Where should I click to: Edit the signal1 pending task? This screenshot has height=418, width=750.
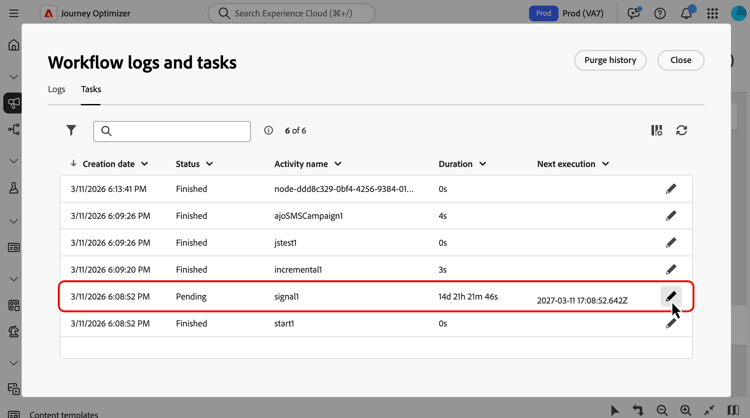[671, 296]
